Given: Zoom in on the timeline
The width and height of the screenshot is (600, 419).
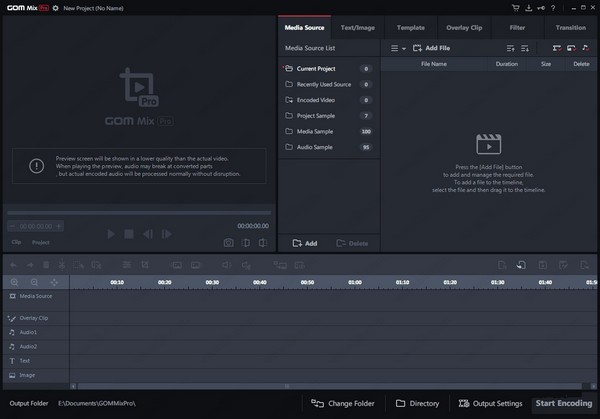Looking at the screenshot, I should click(x=15, y=283).
